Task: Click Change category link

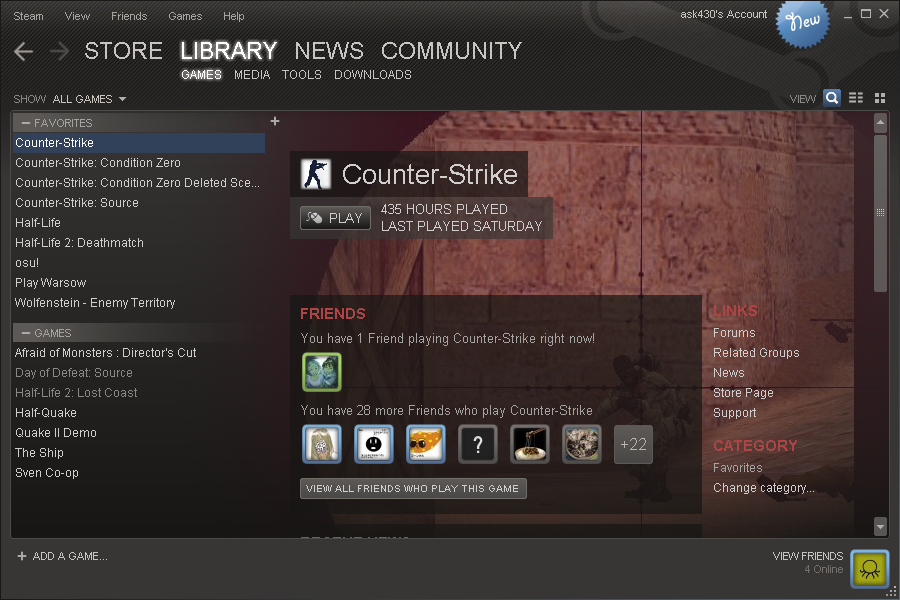Action: pos(764,488)
